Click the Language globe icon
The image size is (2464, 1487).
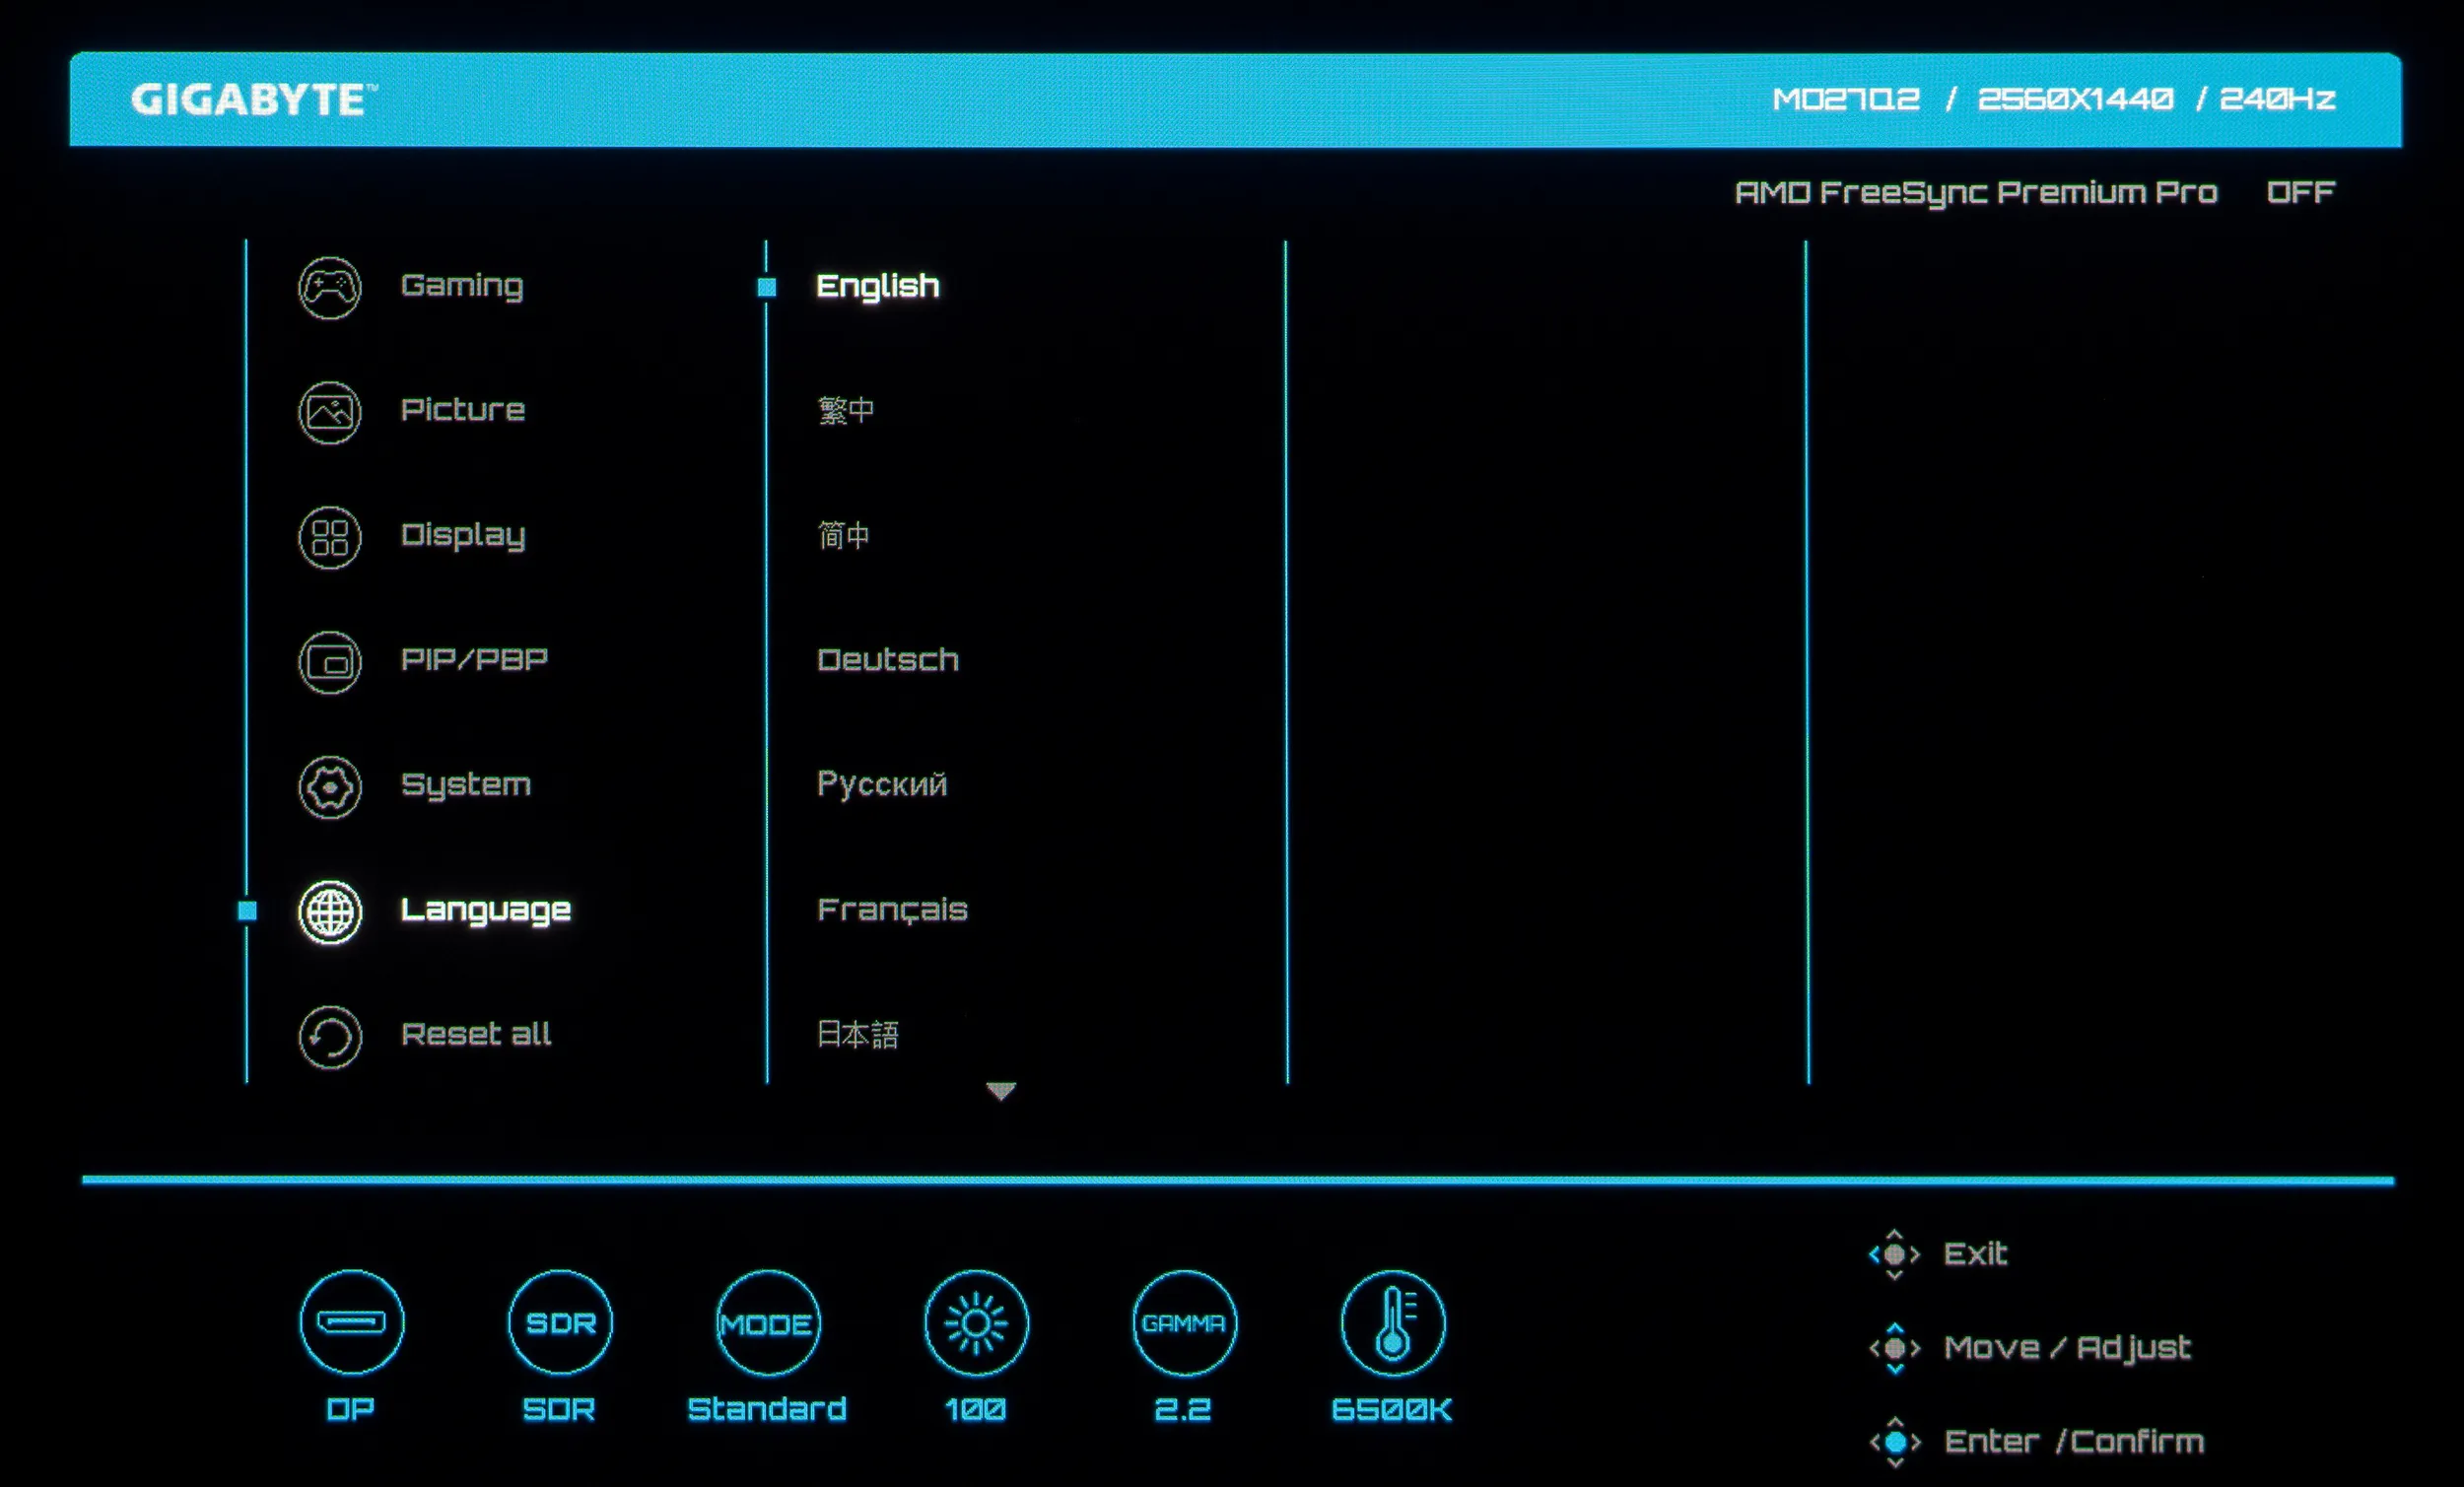tap(329, 911)
